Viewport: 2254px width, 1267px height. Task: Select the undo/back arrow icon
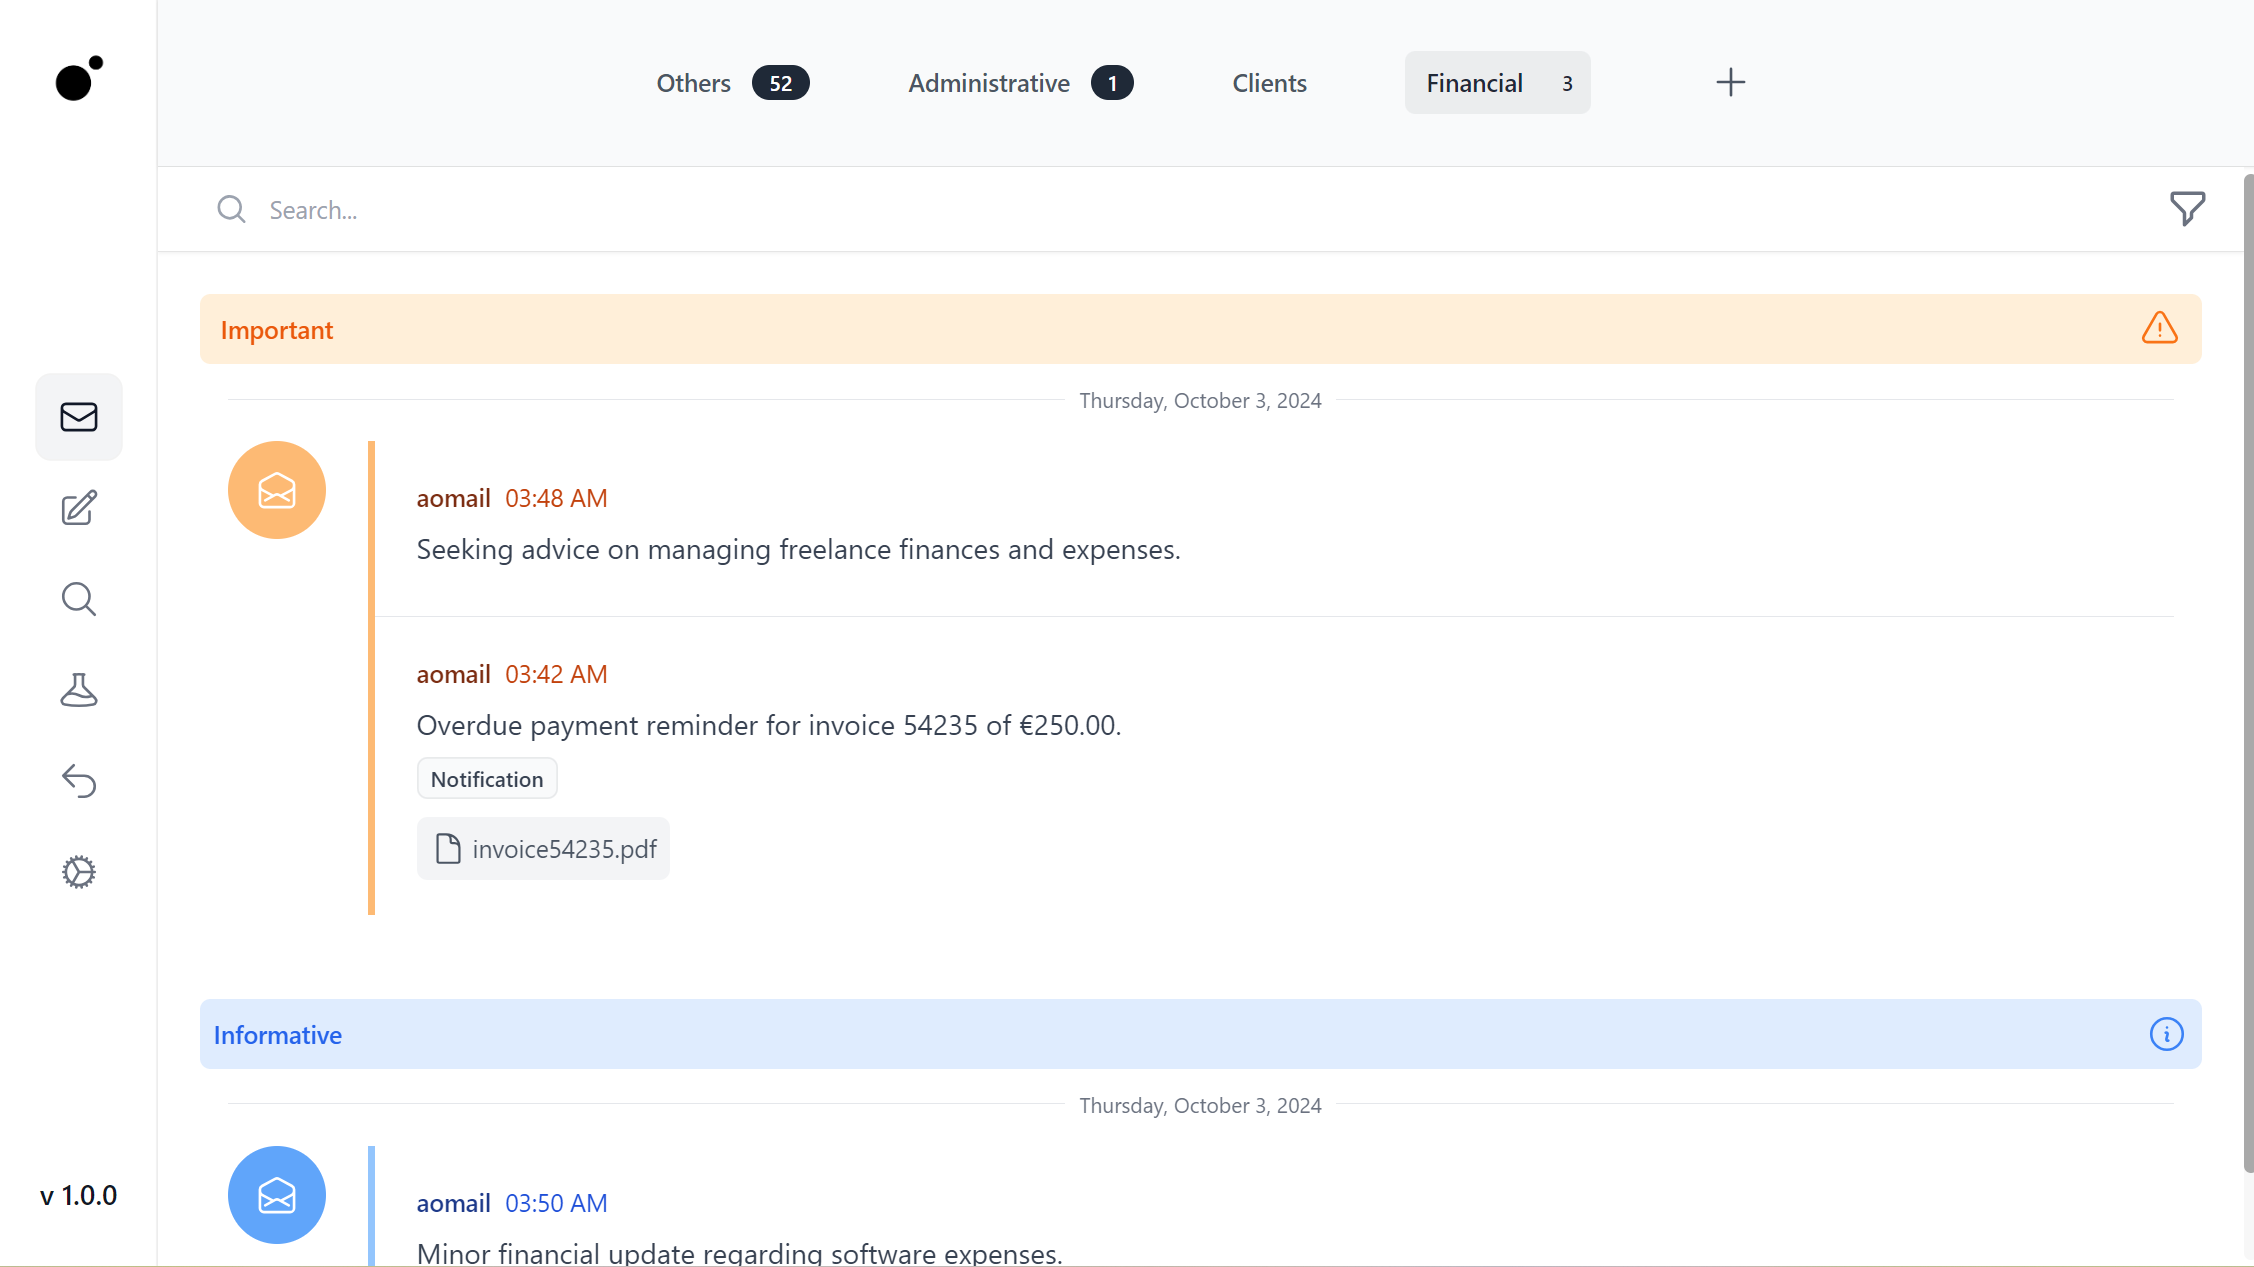point(79,781)
